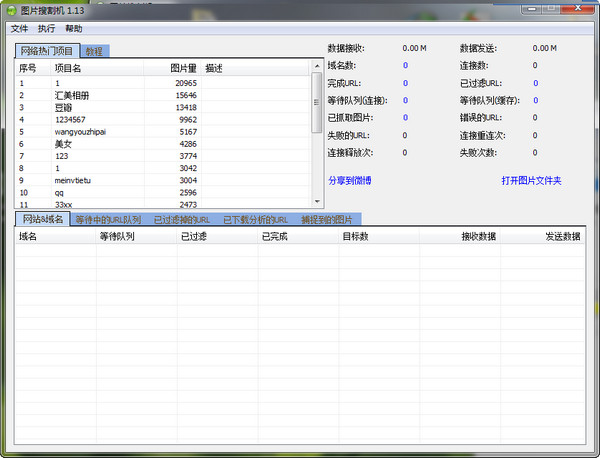Click the 接收数据 column header
Viewport: 600px width, 458px height.
pos(460,236)
